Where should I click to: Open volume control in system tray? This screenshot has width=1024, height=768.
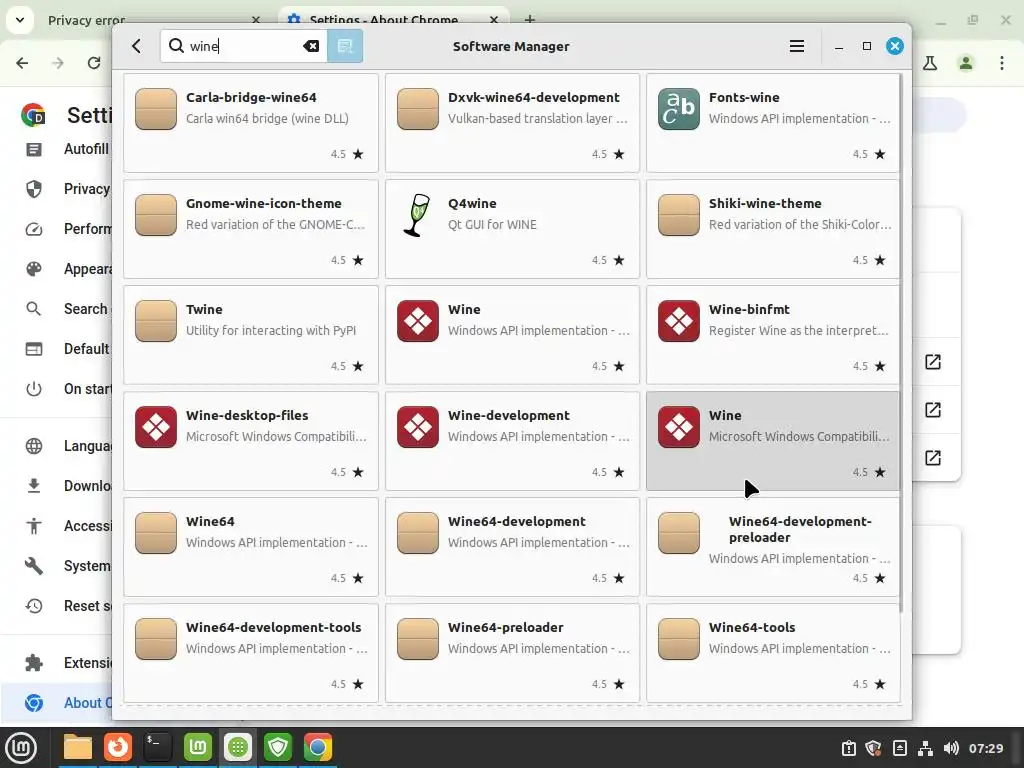coord(951,748)
